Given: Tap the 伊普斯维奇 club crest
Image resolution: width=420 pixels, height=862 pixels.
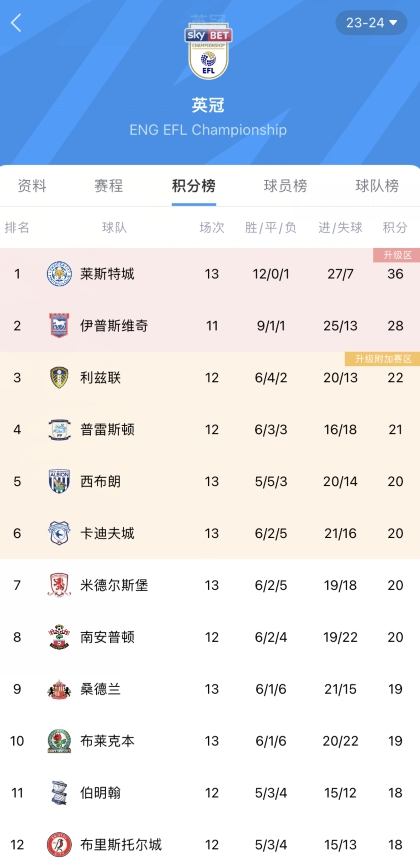Looking at the screenshot, I should (59, 325).
